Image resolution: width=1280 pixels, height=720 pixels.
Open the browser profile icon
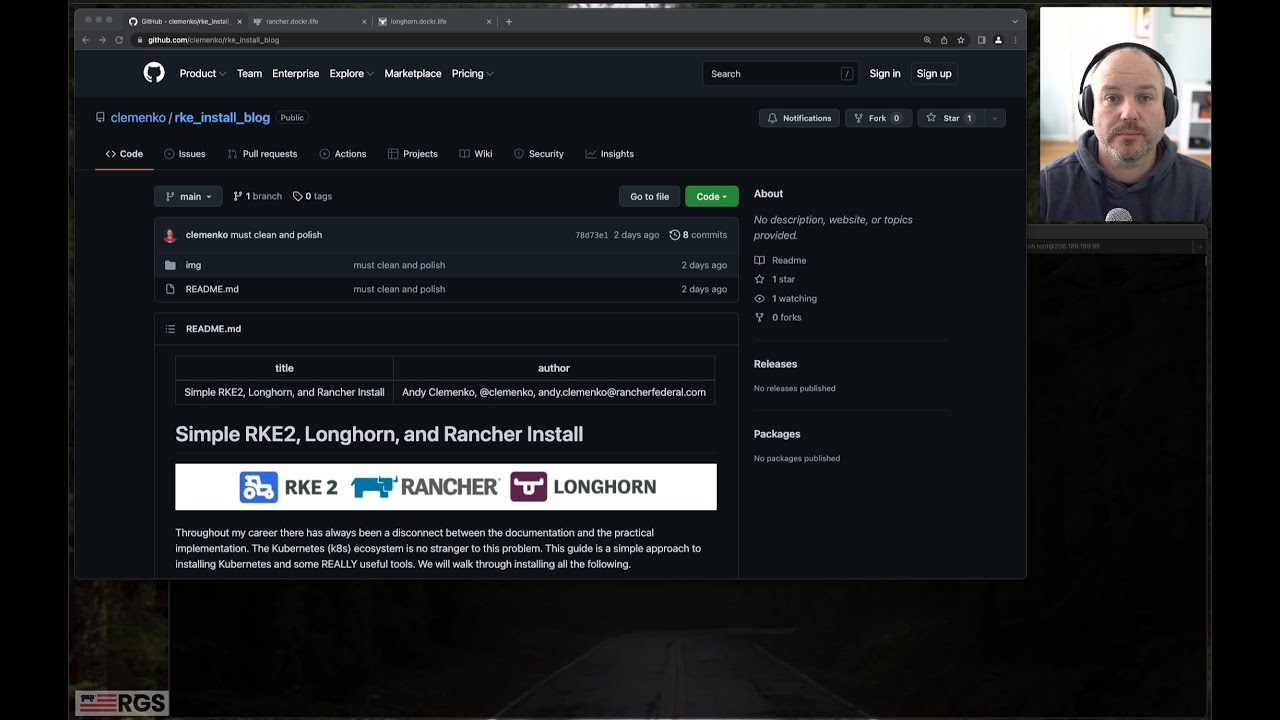click(998, 40)
